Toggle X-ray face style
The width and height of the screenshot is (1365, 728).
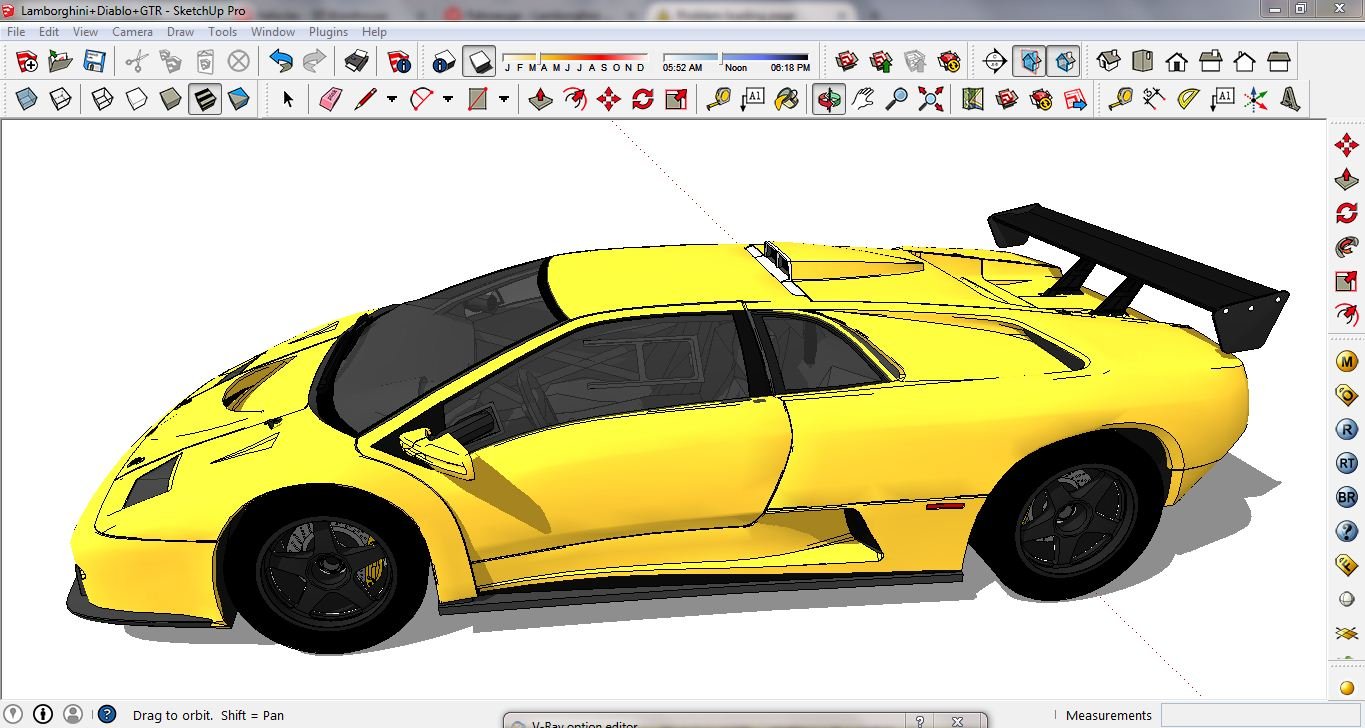click(x=27, y=99)
